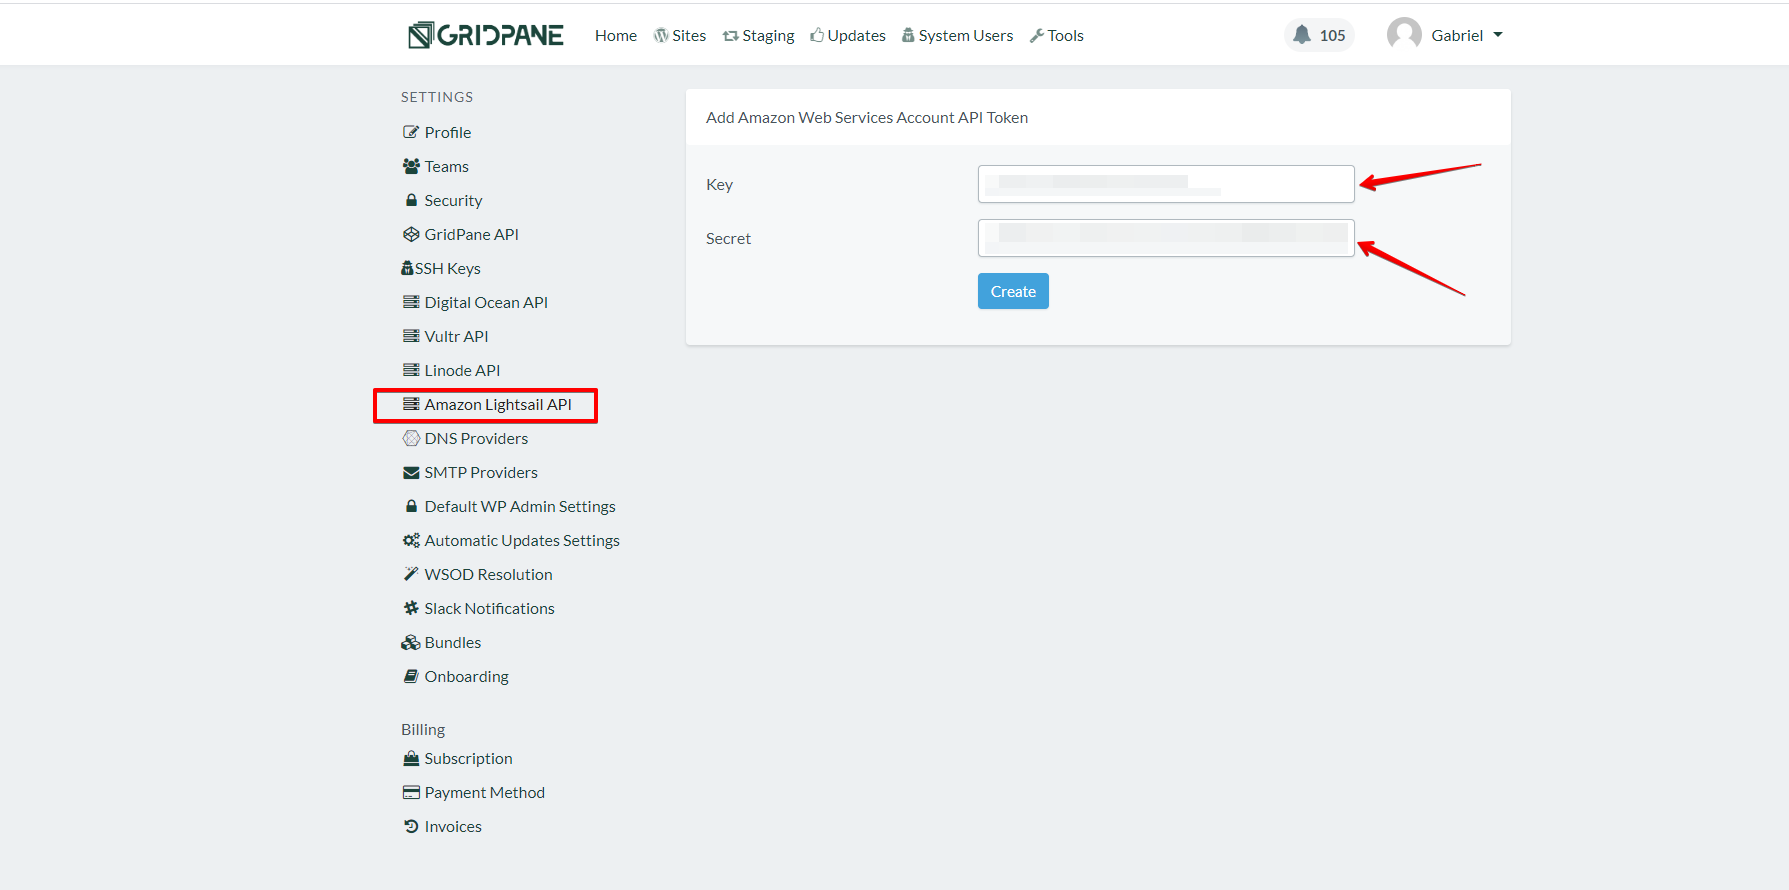Click the Automatic Updates gears icon
1789x890 pixels.
point(411,540)
